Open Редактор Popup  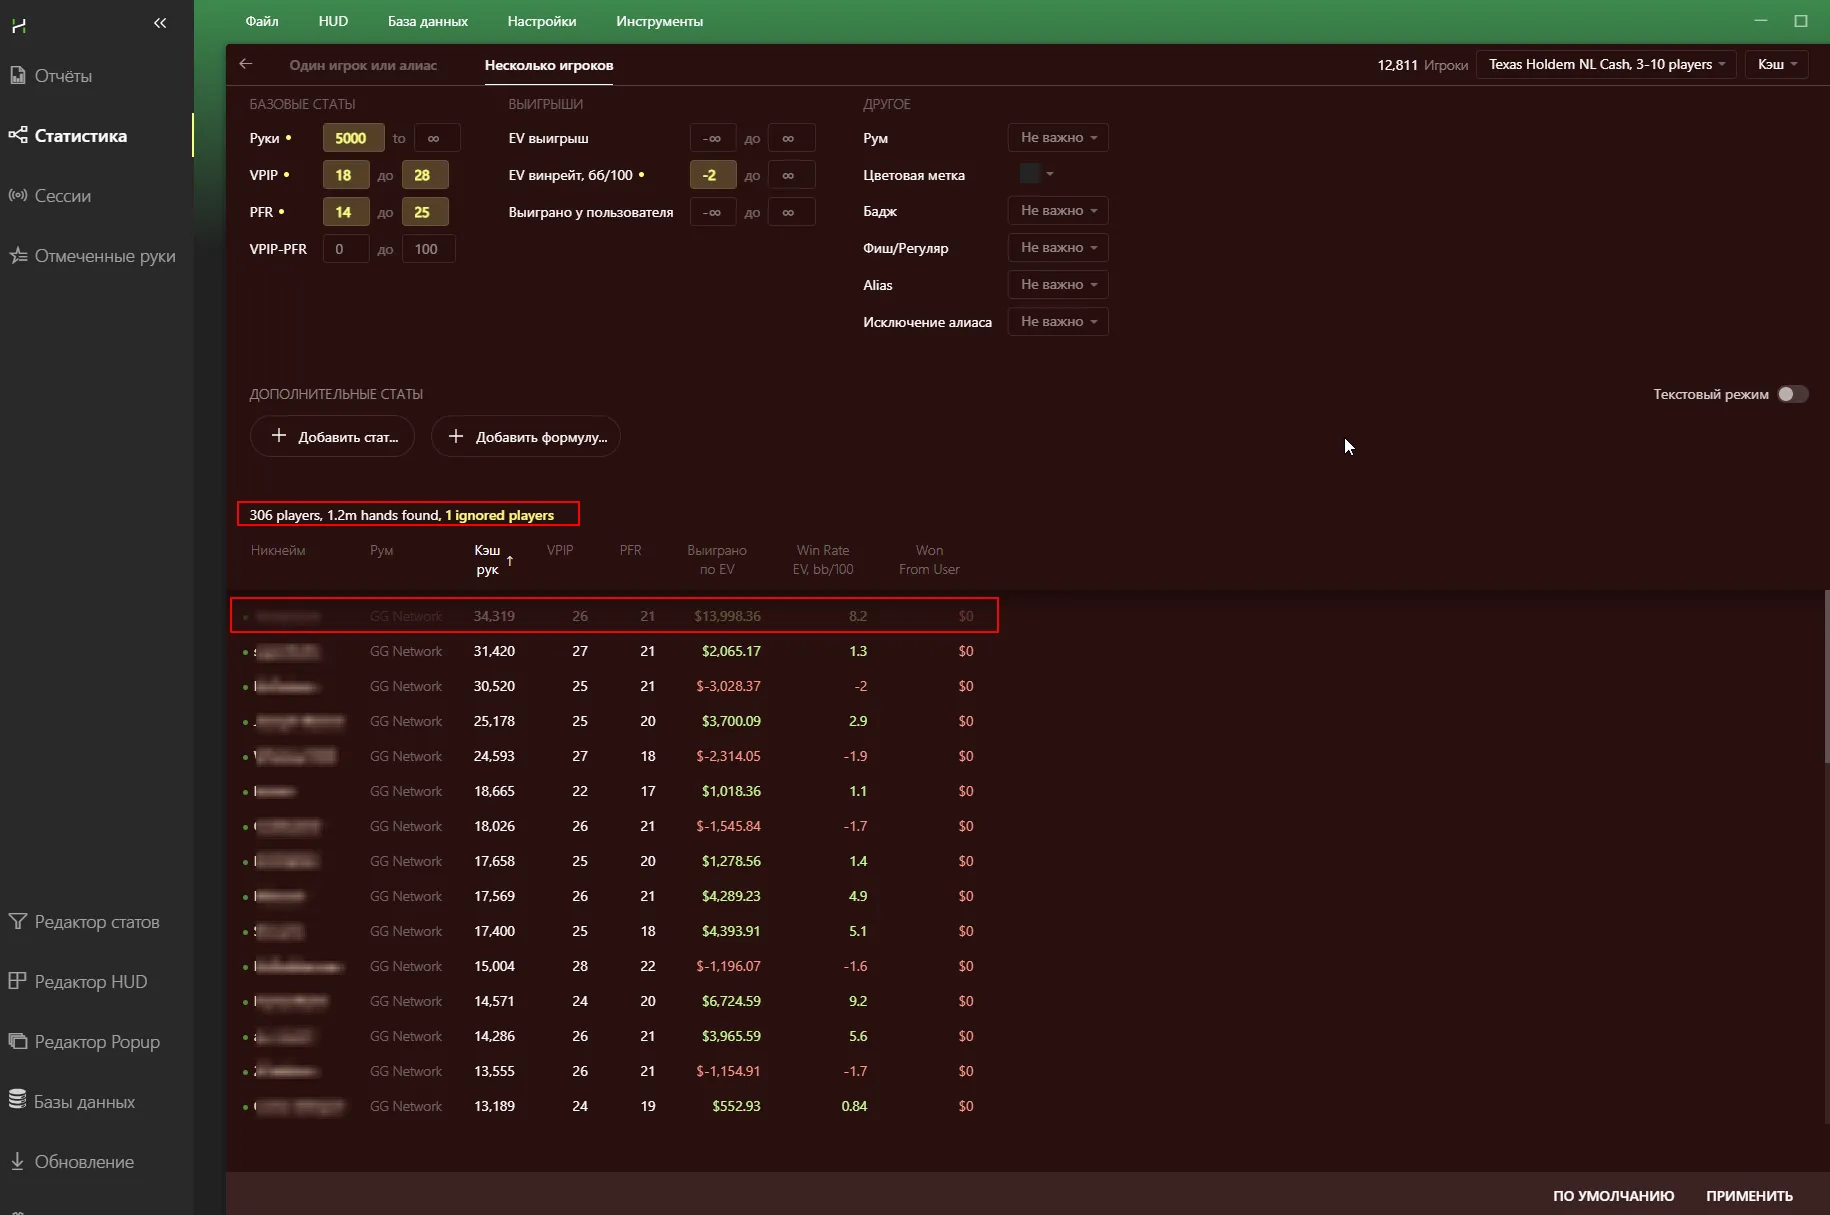[96, 1042]
